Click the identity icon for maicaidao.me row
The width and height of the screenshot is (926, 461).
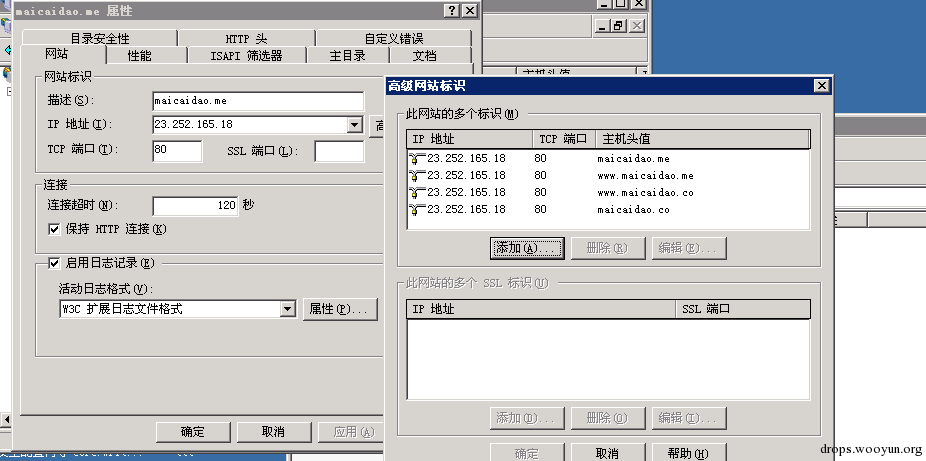pyautogui.click(x=417, y=158)
